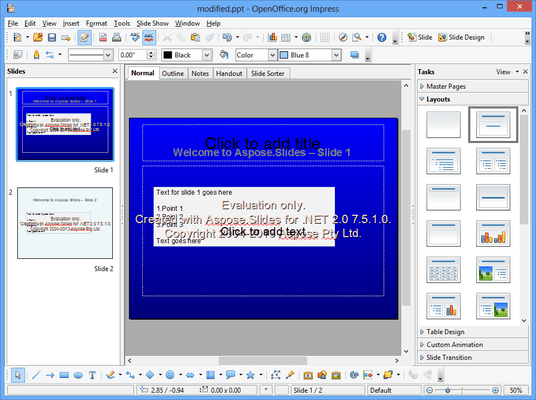This screenshot has height=400, width=536.
Task: Click the Slide button in toolbar
Action: 420,37
